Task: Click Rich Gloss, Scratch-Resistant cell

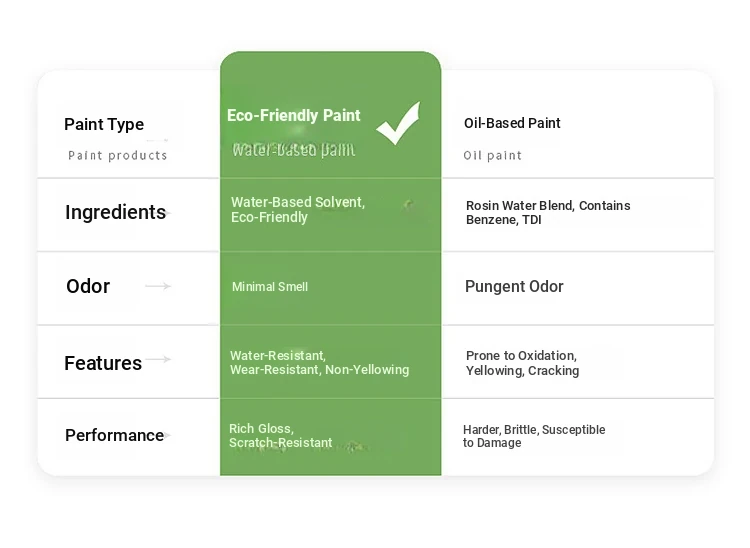Action: click(x=280, y=436)
